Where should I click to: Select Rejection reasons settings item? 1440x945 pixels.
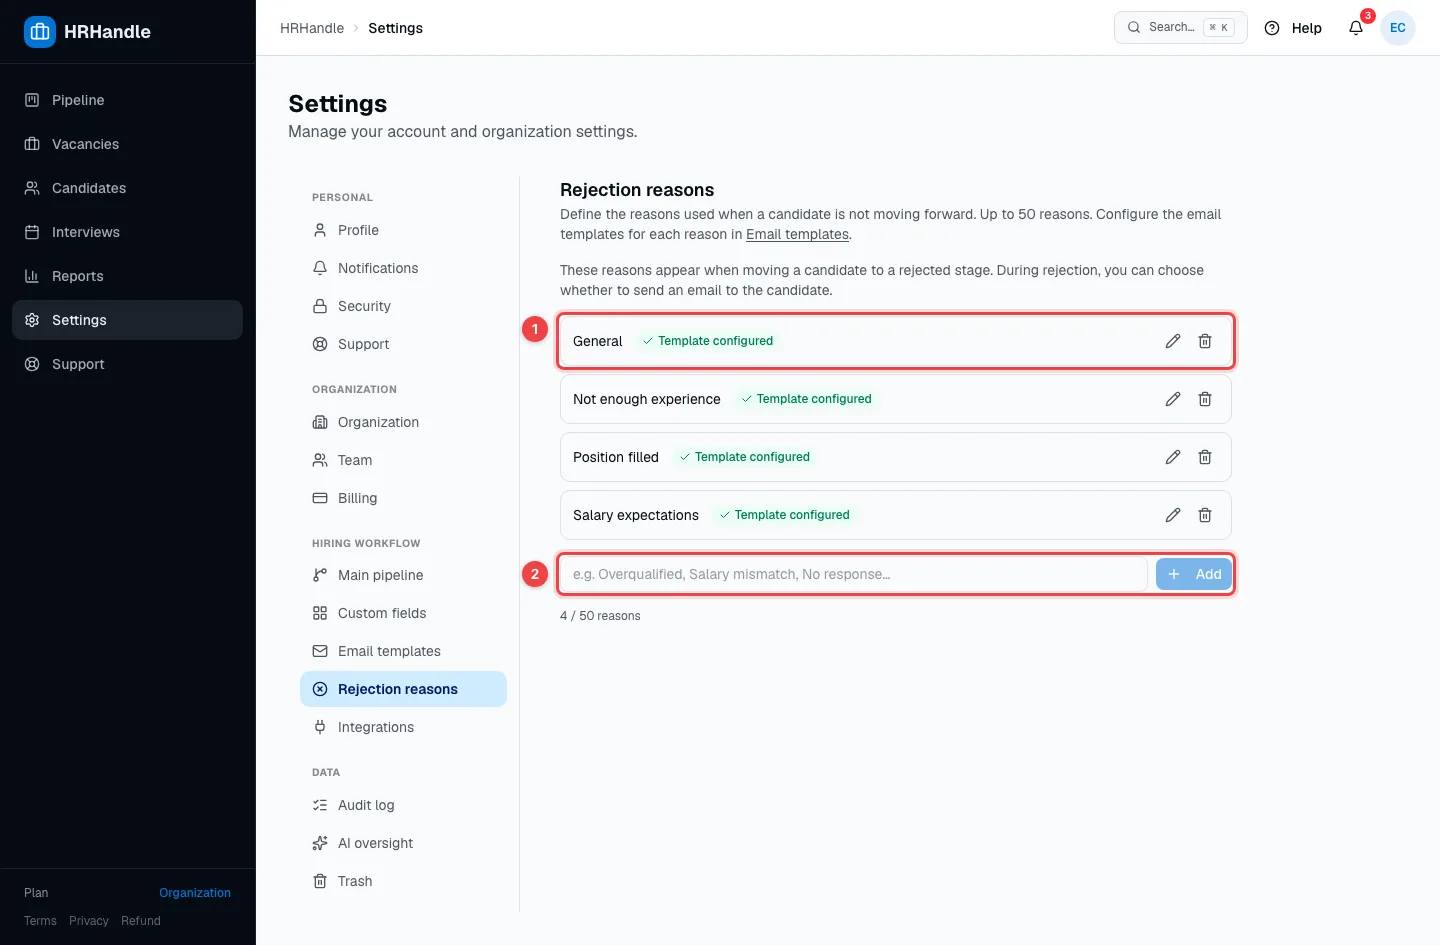tap(403, 689)
